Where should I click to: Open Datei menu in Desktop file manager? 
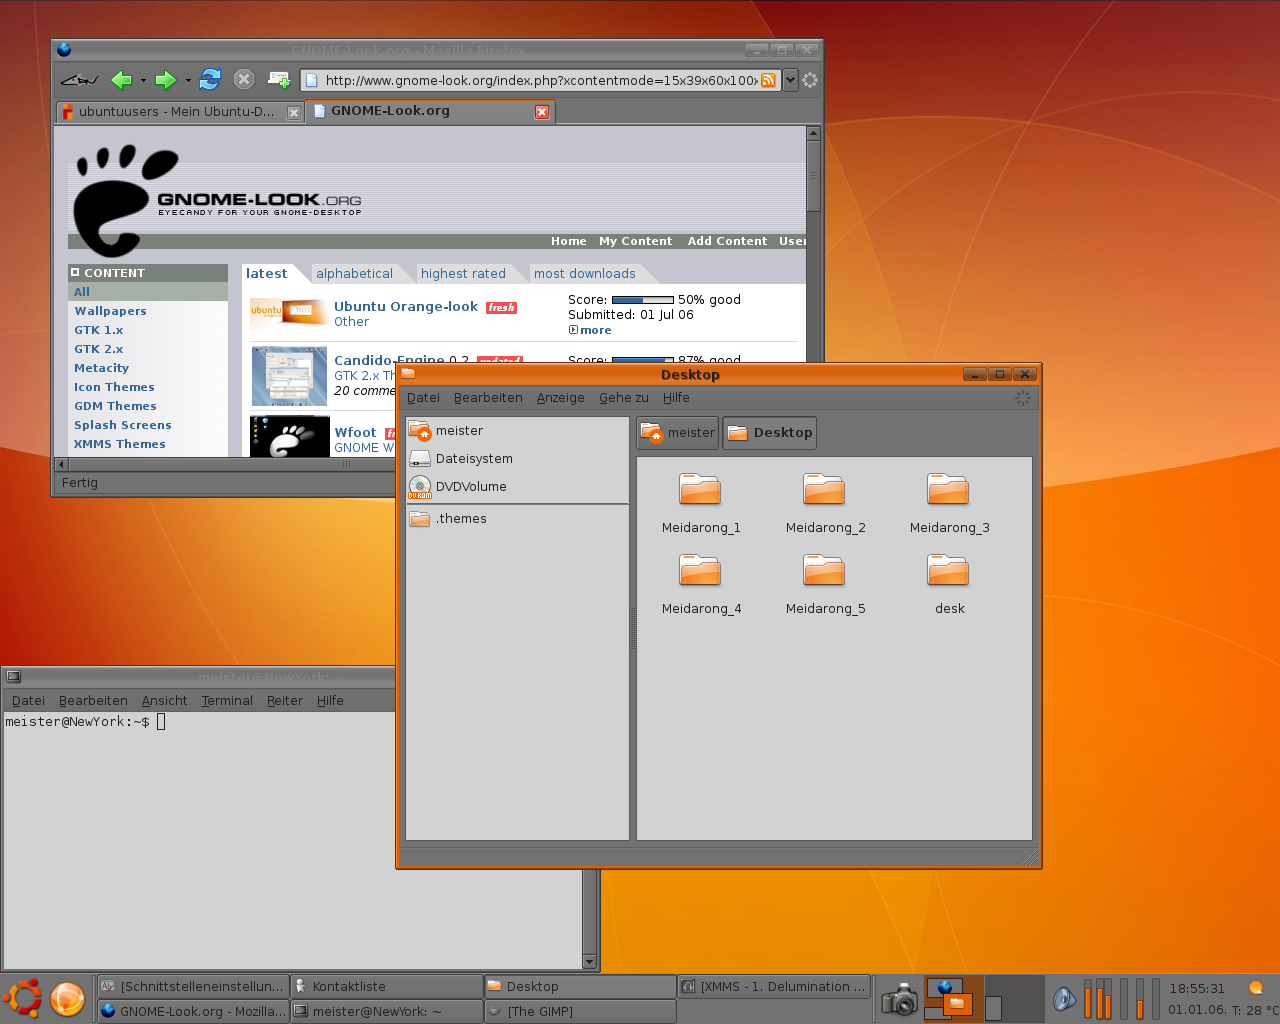tap(423, 398)
